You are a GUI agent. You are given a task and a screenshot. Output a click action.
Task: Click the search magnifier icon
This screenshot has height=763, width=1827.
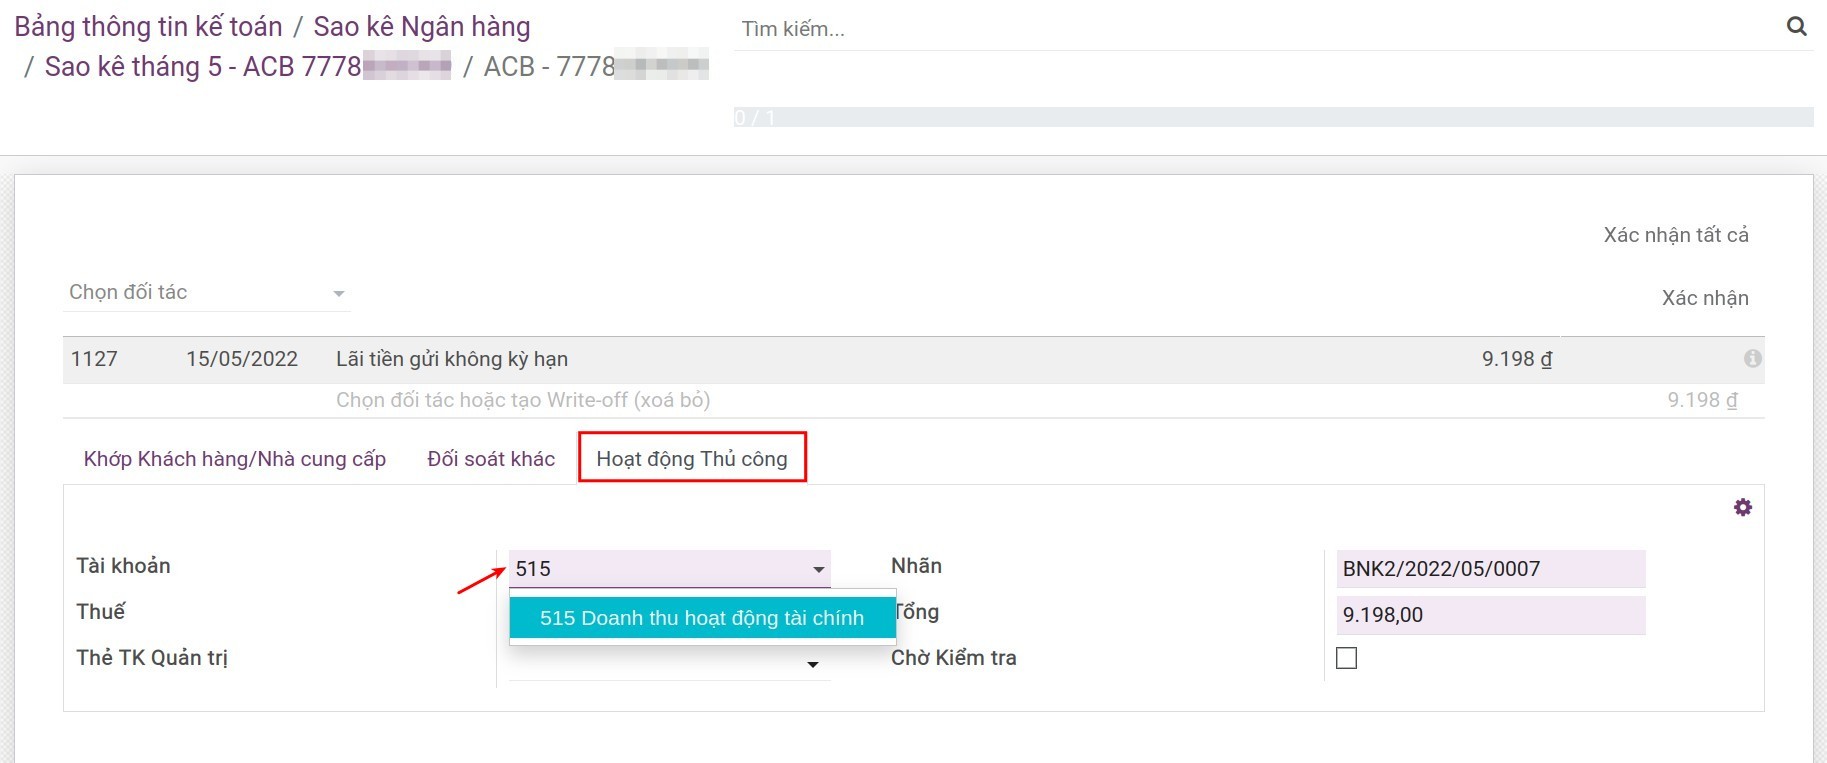point(1796,27)
